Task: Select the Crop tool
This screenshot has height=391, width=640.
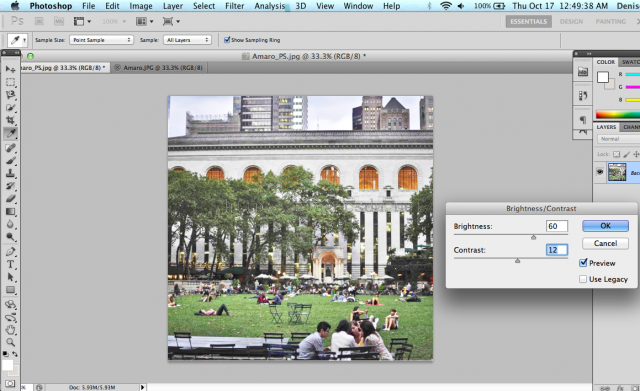Action: pyautogui.click(x=10, y=120)
